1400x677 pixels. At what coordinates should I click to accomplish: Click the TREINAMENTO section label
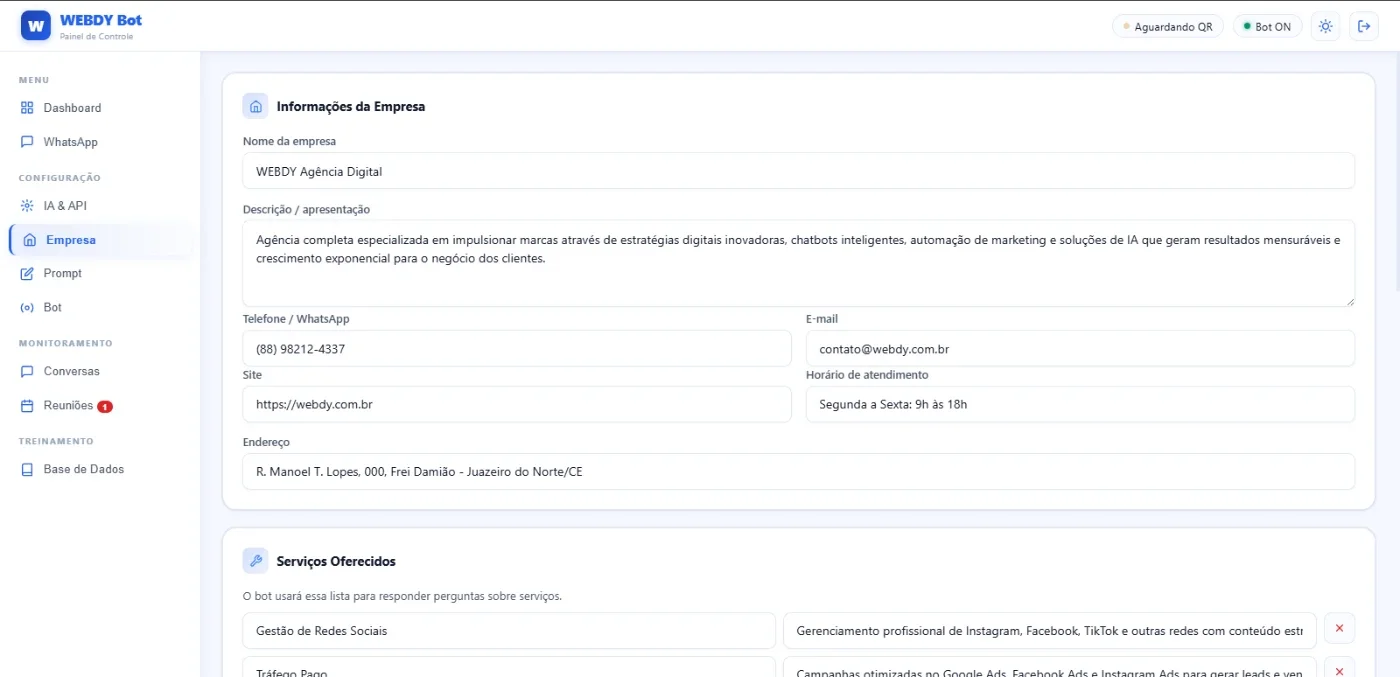click(56, 441)
